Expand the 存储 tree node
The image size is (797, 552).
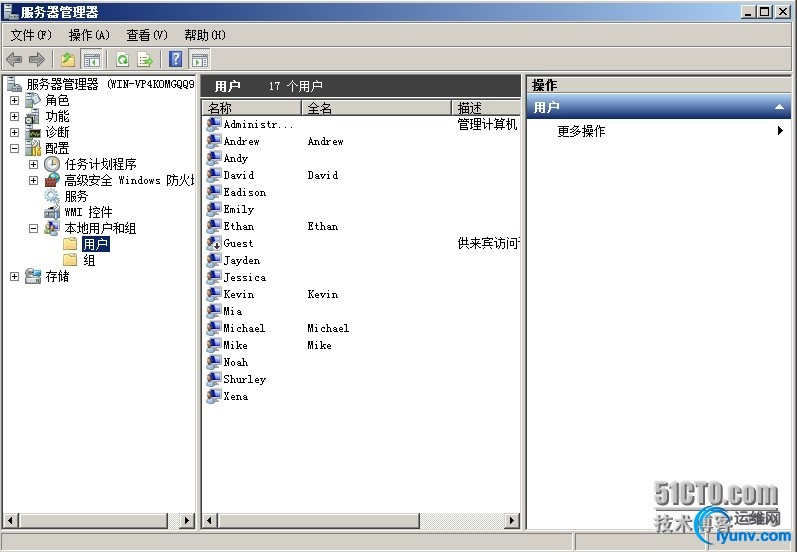pos(14,277)
